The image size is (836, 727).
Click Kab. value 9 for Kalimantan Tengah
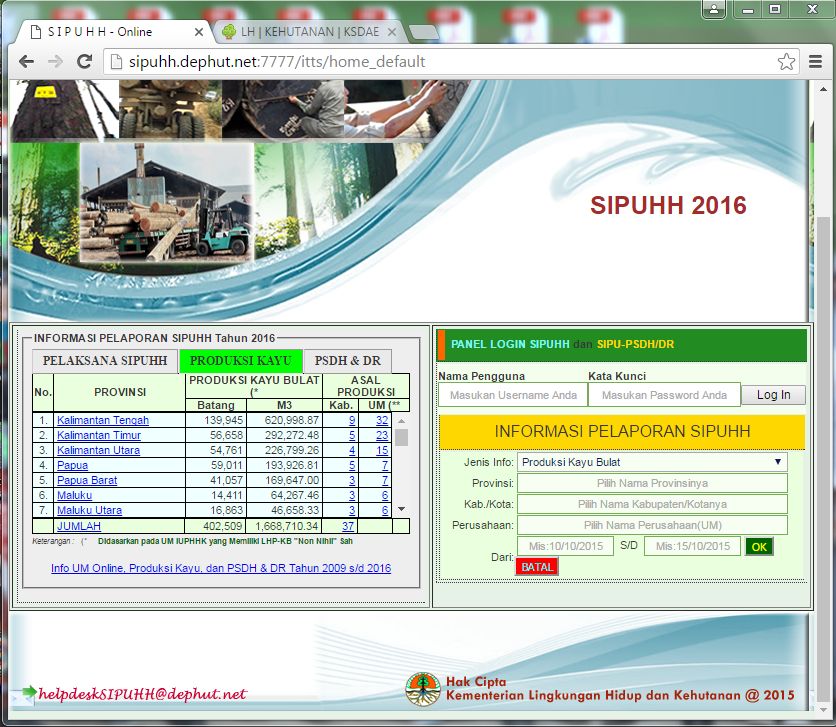pyautogui.click(x=352, y=420)
